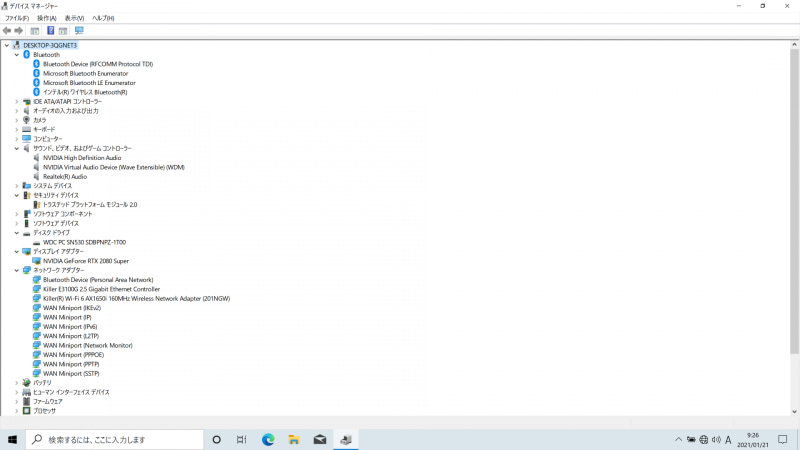This screenshot has width=800, height=450.
Task: Open the 表示(V) menu
Action: tap(74, 18)
